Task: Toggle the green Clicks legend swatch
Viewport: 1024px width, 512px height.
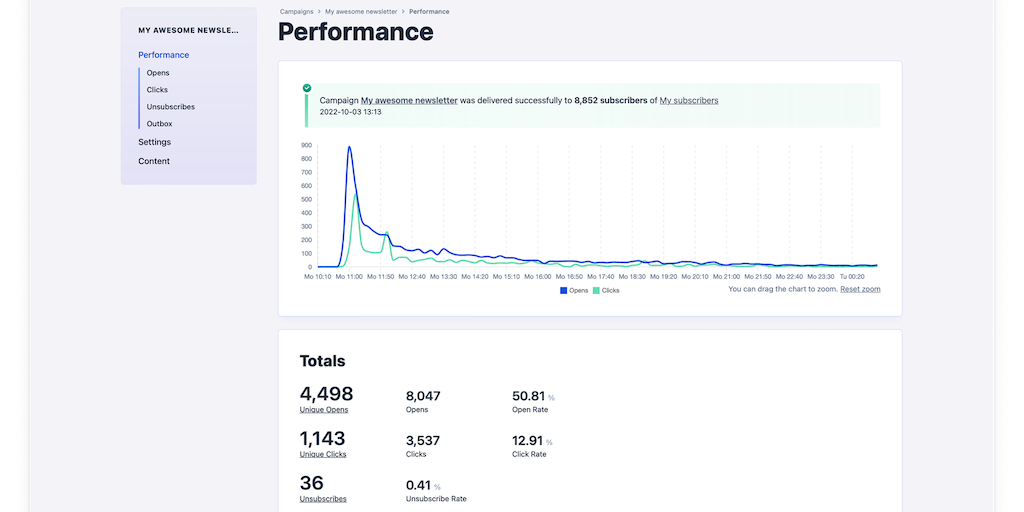Action: 597,290
